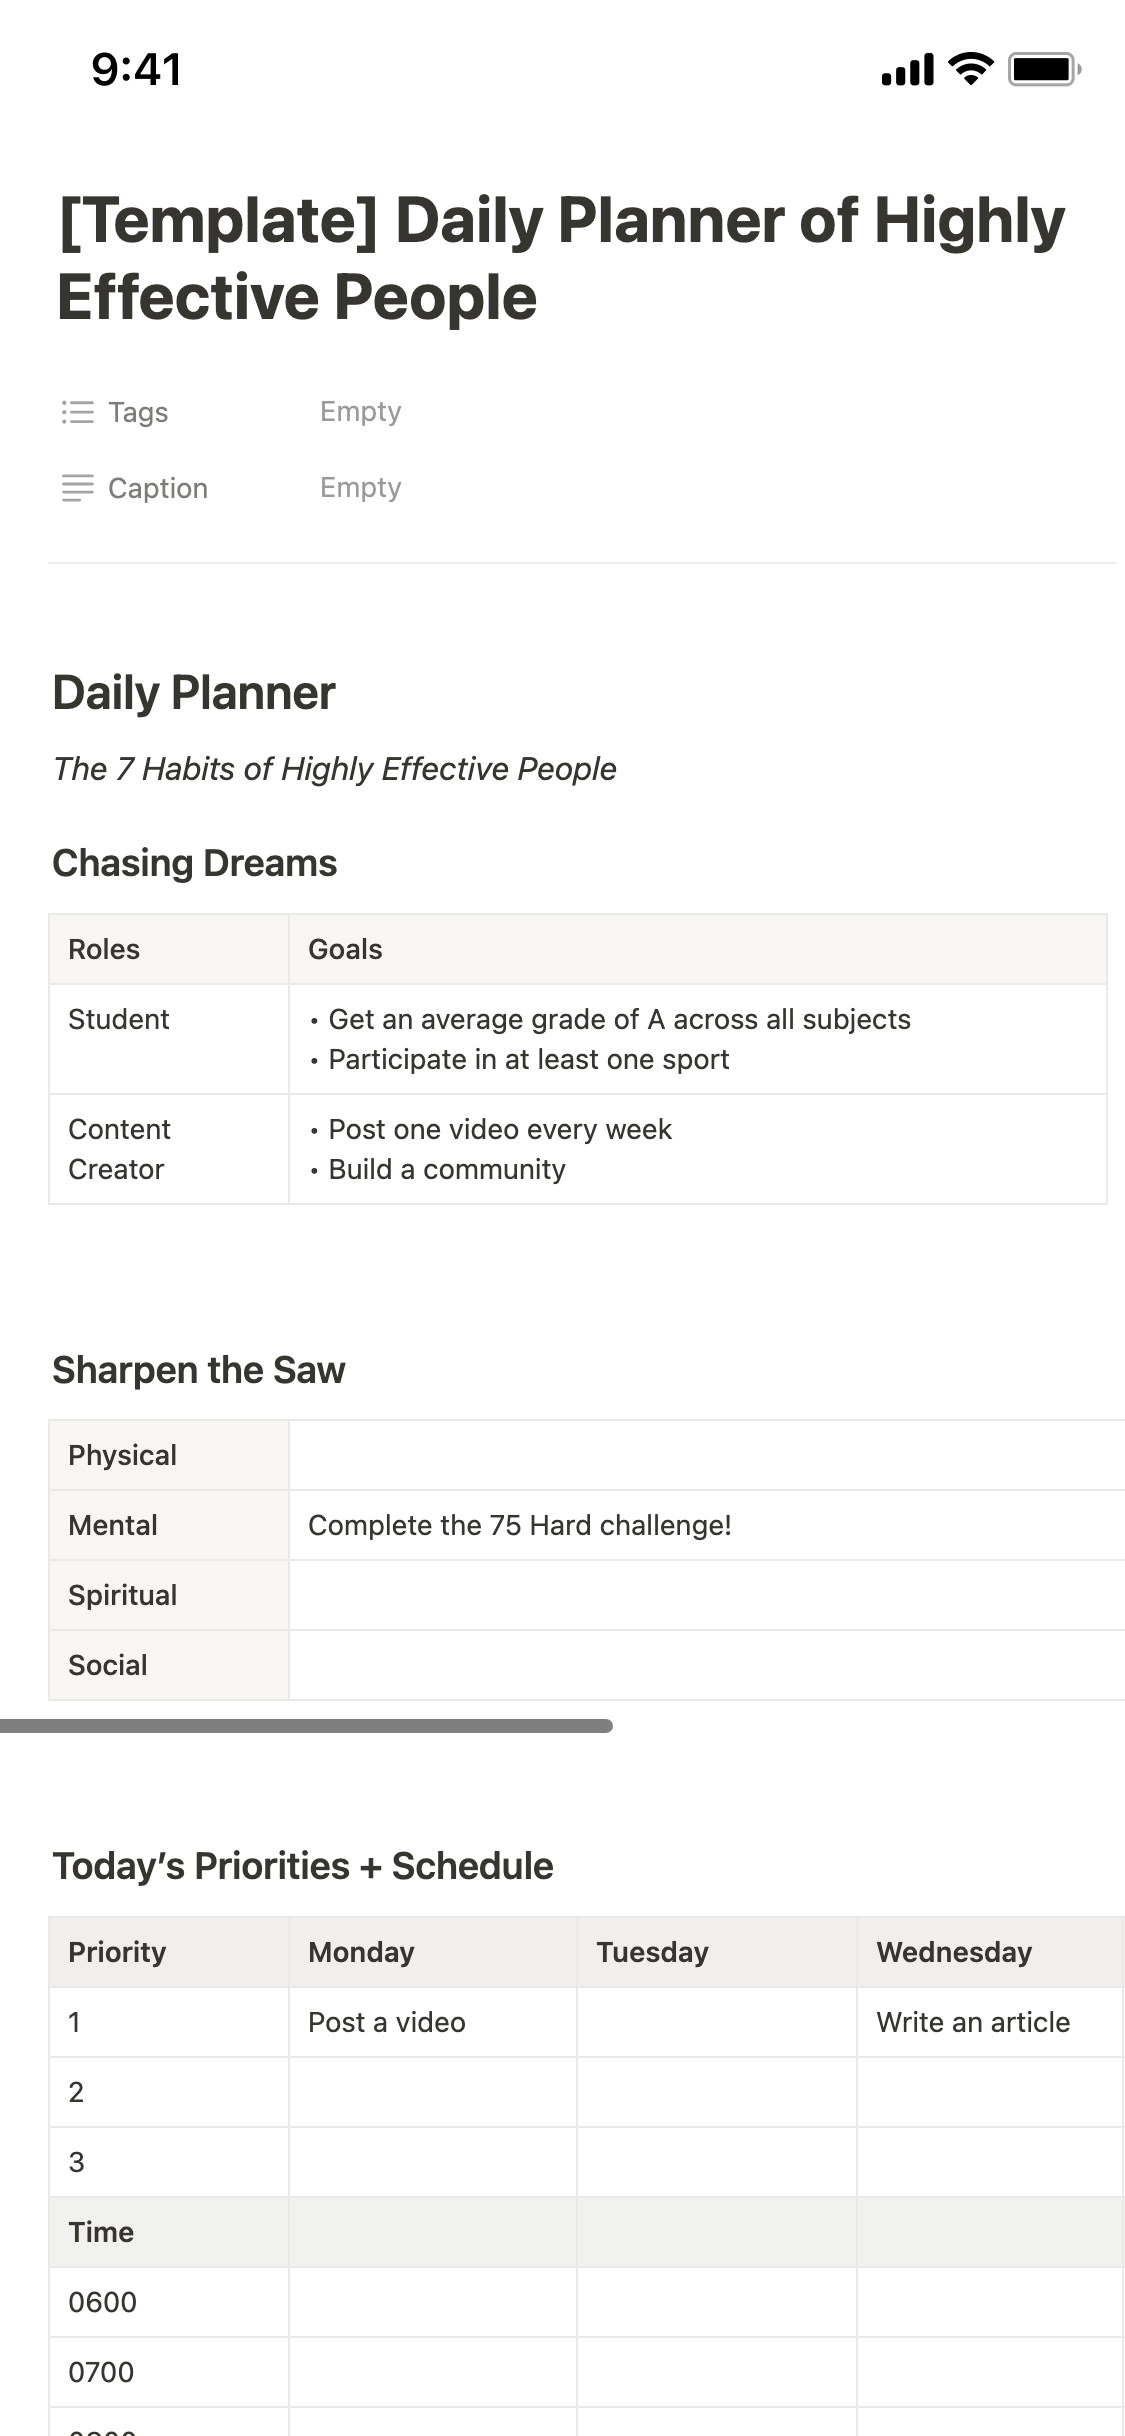
Task: Select the page title text
Action: pyautogui.click(x=560, y=258)
